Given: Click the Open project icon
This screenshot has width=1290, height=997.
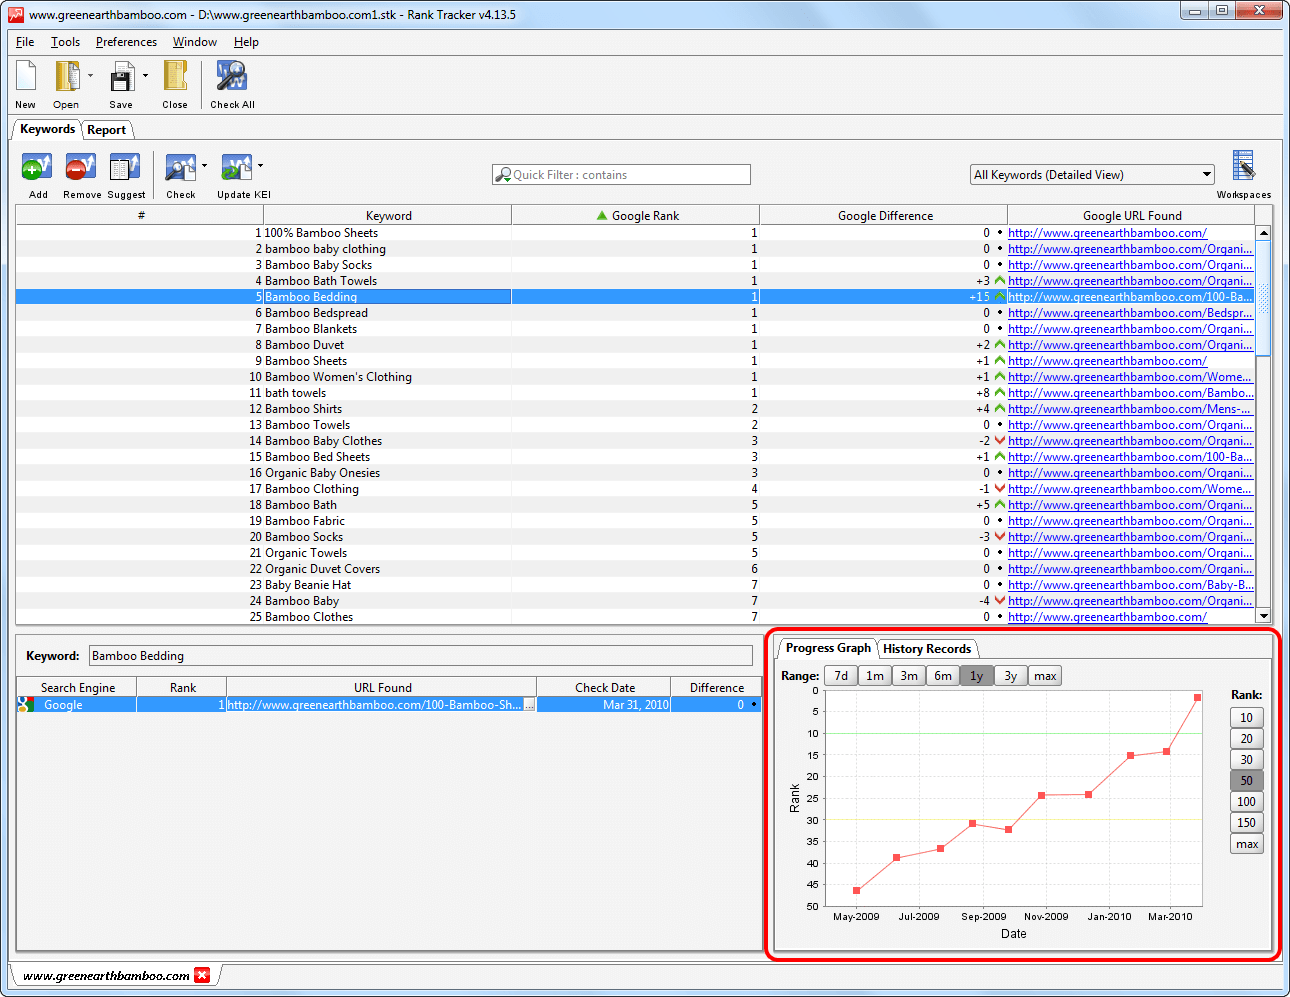Looking at the screenshot, I should click(67, 77).
